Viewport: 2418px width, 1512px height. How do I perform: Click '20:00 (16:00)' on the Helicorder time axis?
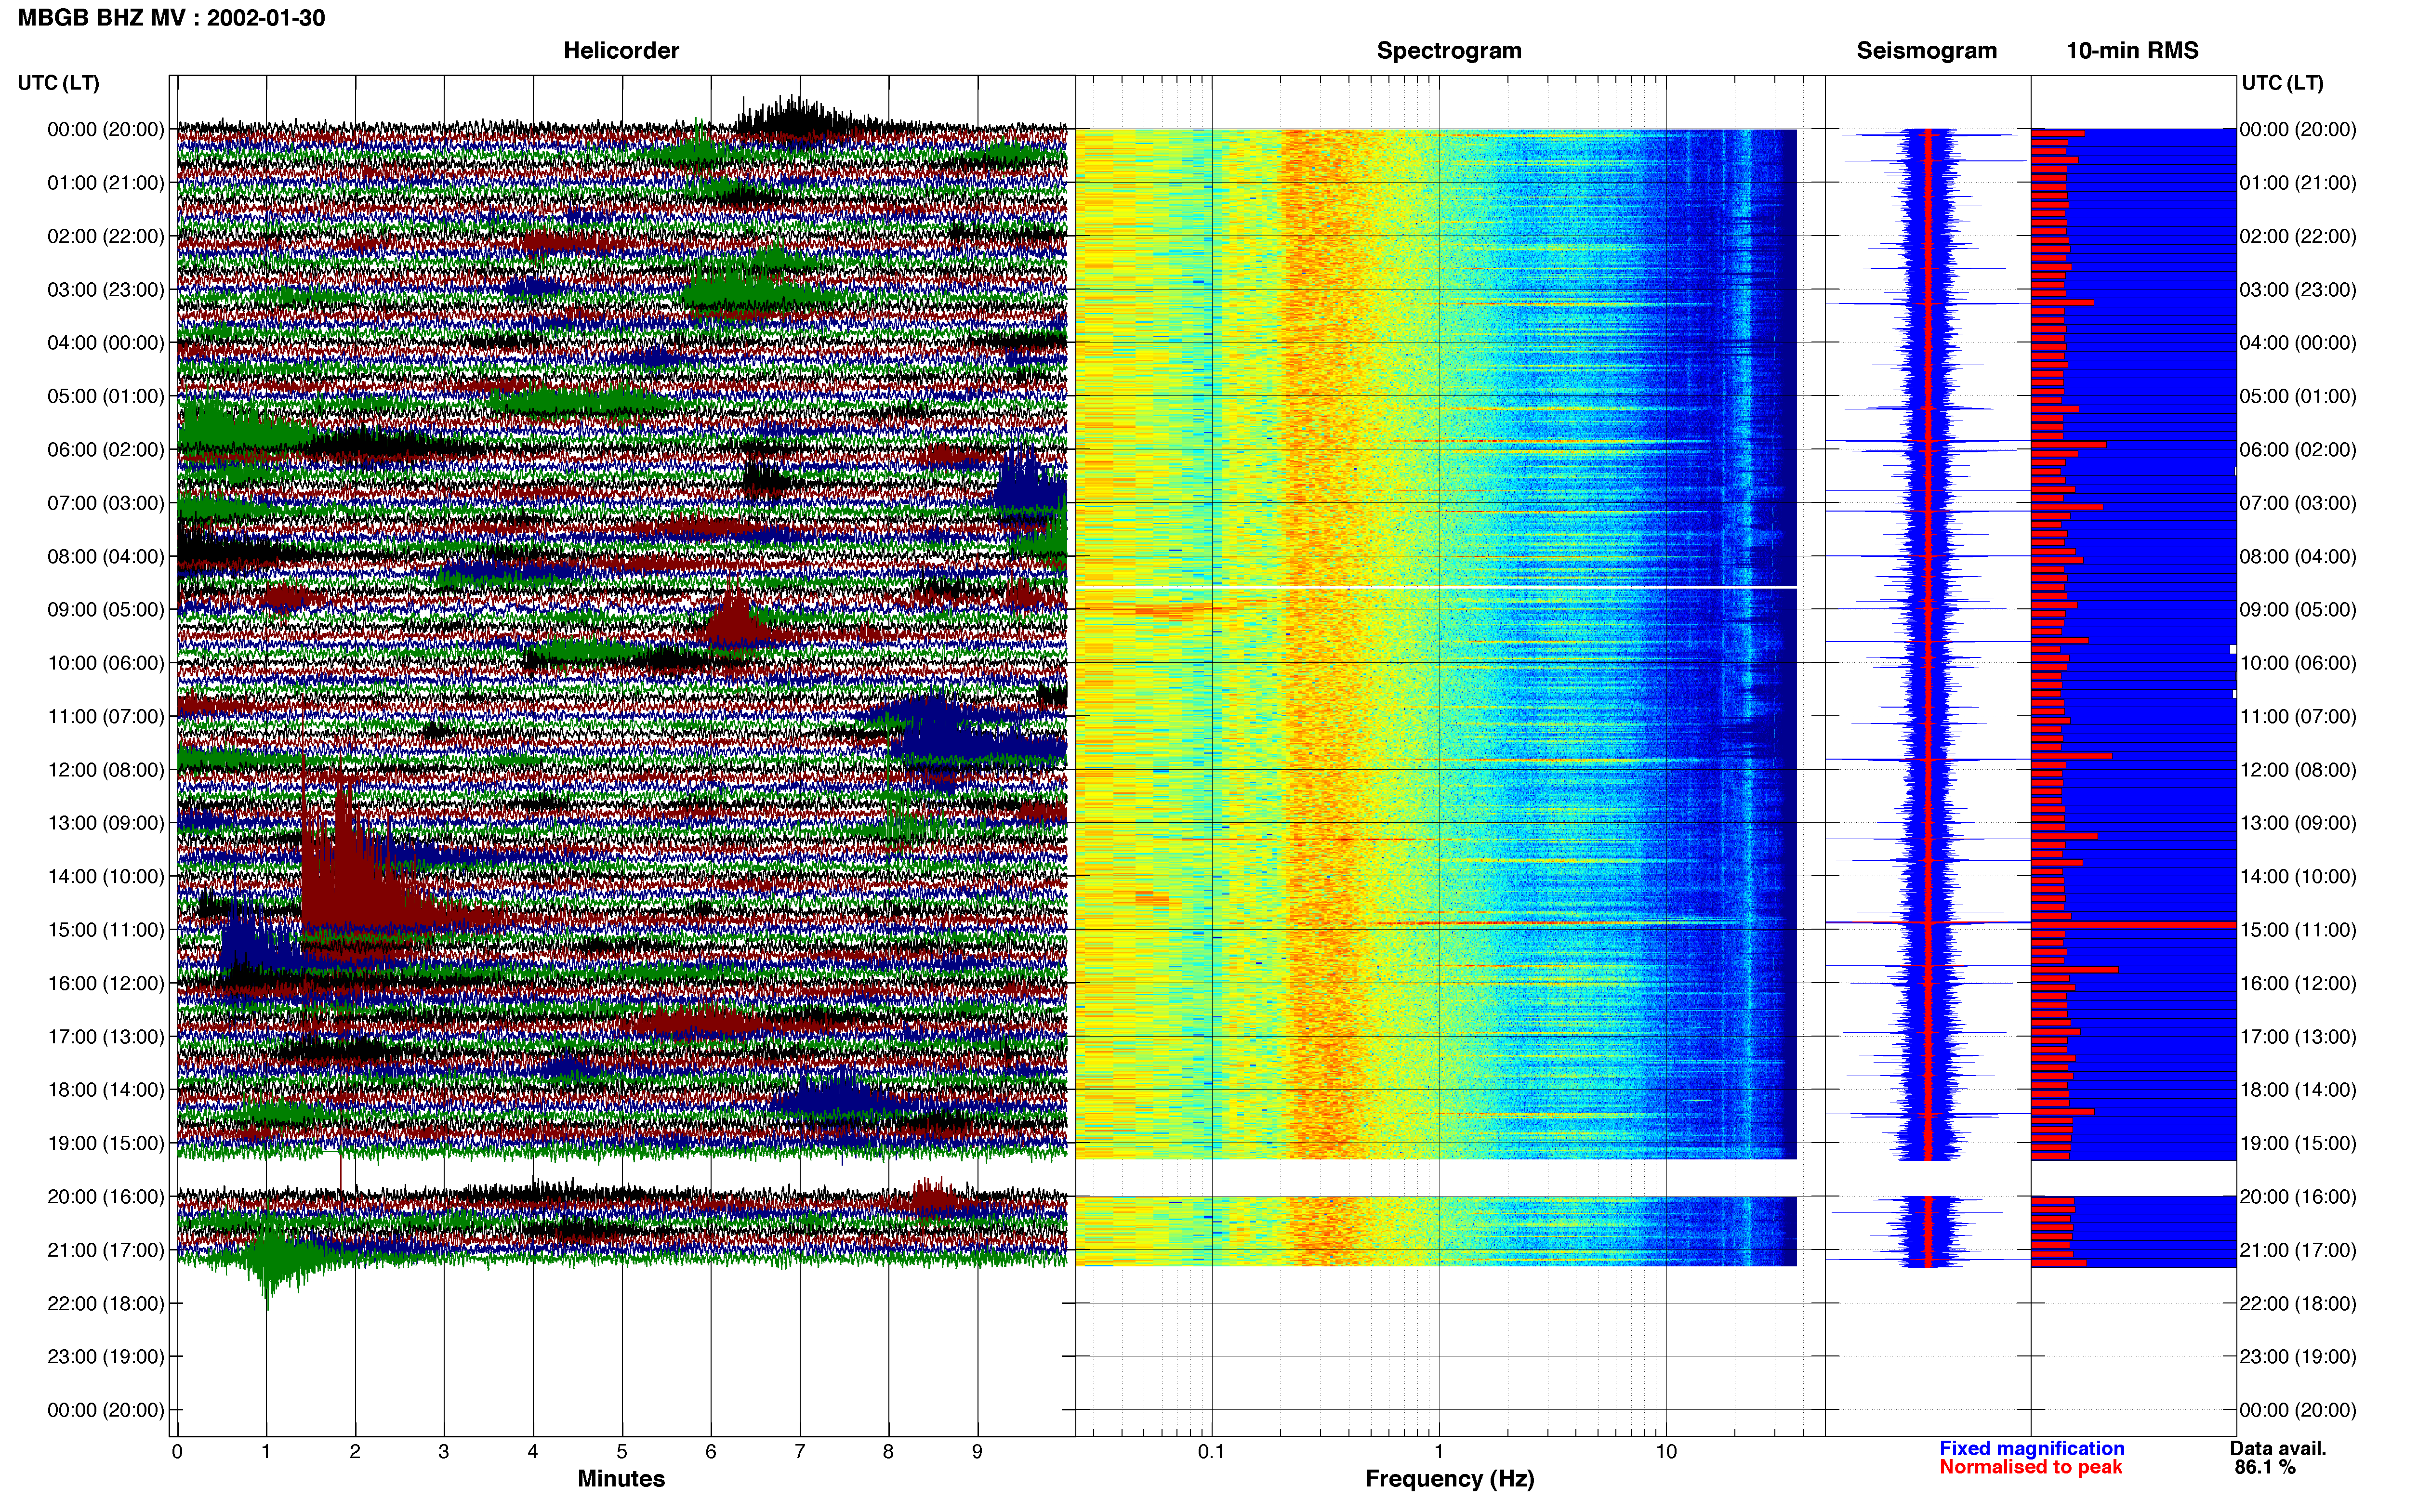106,1197
